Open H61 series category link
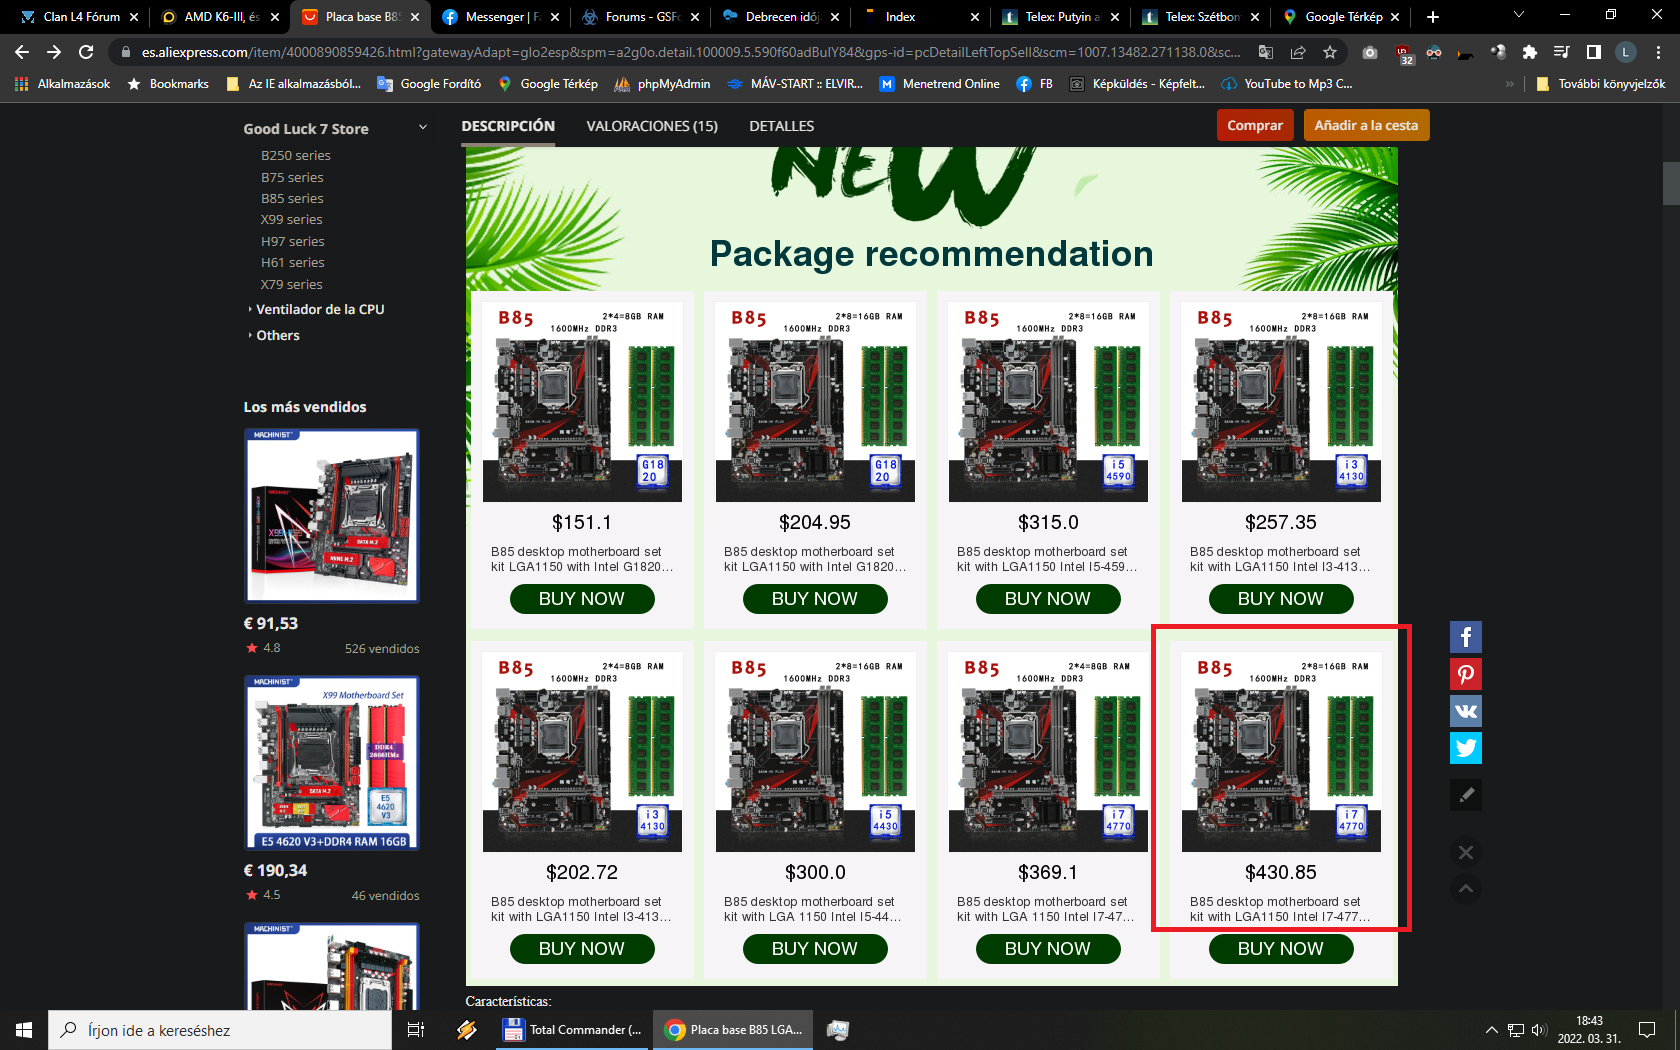The height and width of the screenshot is (1050, 1680). pyautogui.click(x=293, y=262)
